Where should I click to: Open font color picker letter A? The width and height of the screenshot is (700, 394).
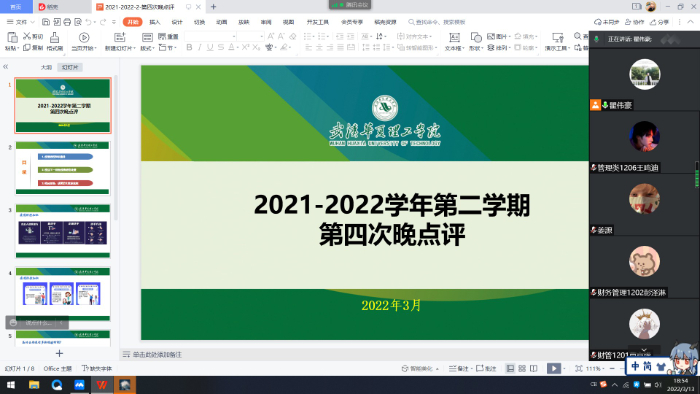point(231,47)
